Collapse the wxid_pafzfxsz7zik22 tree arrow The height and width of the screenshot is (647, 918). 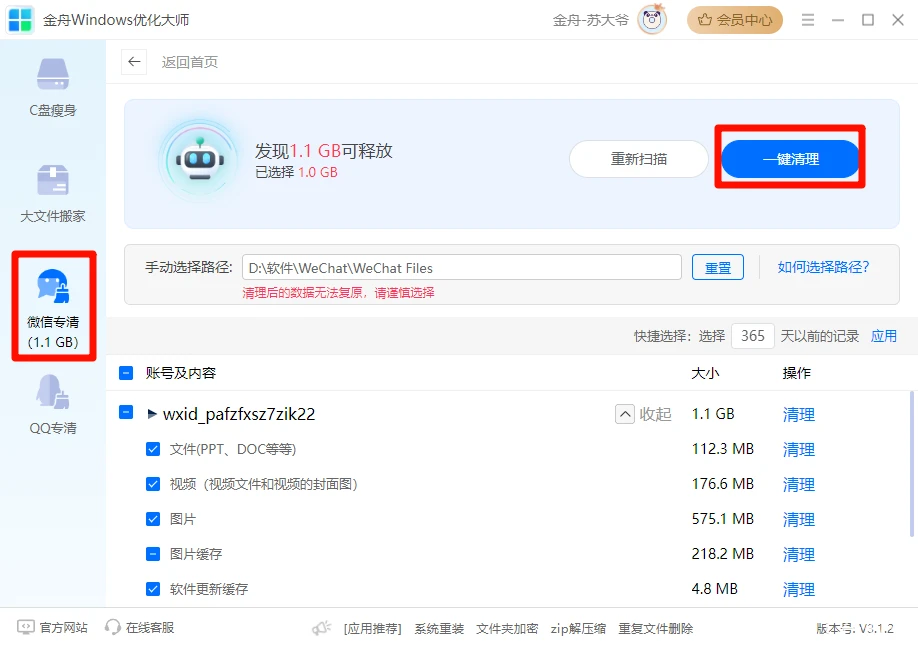pyautogui.click(x=152, y=414)
